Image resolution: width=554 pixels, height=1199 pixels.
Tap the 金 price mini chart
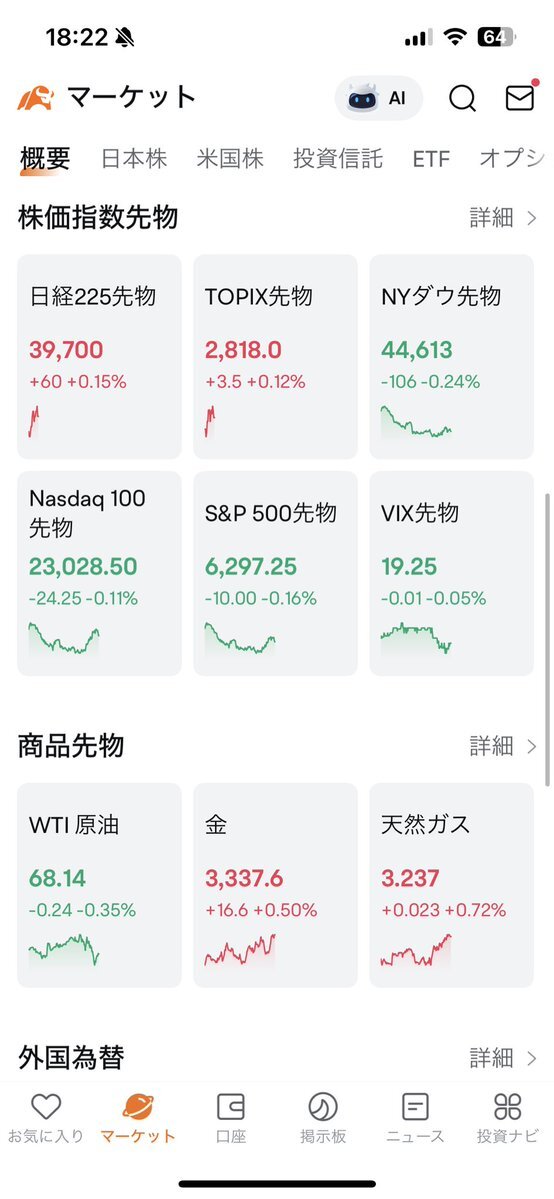click(x=240, y=950)
